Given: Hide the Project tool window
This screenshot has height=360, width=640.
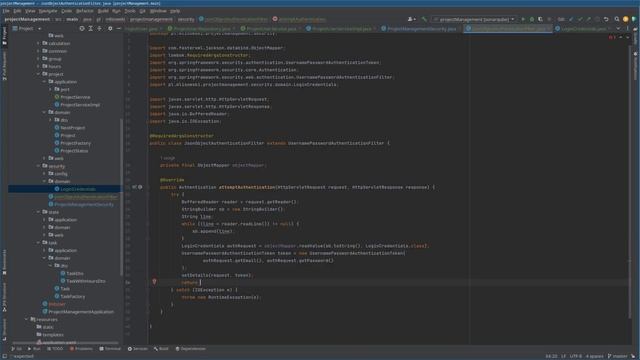Looking at the screenshot, I should tap(118, 29).
